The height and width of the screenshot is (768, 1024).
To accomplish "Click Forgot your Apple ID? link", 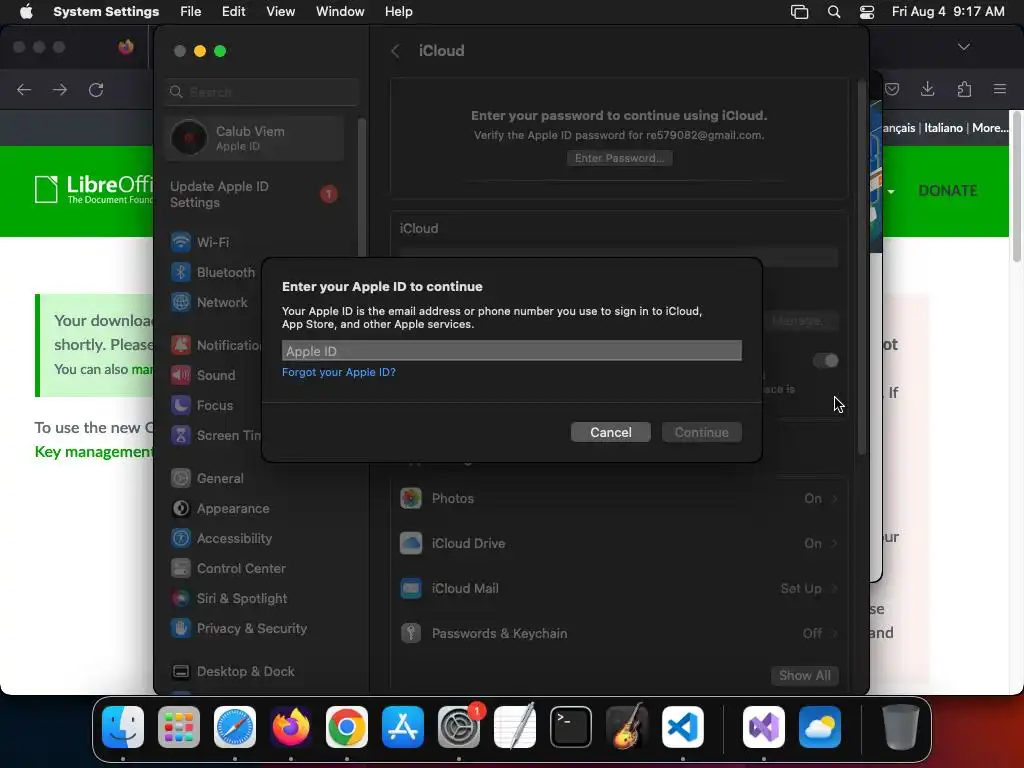I will [338, 372].
